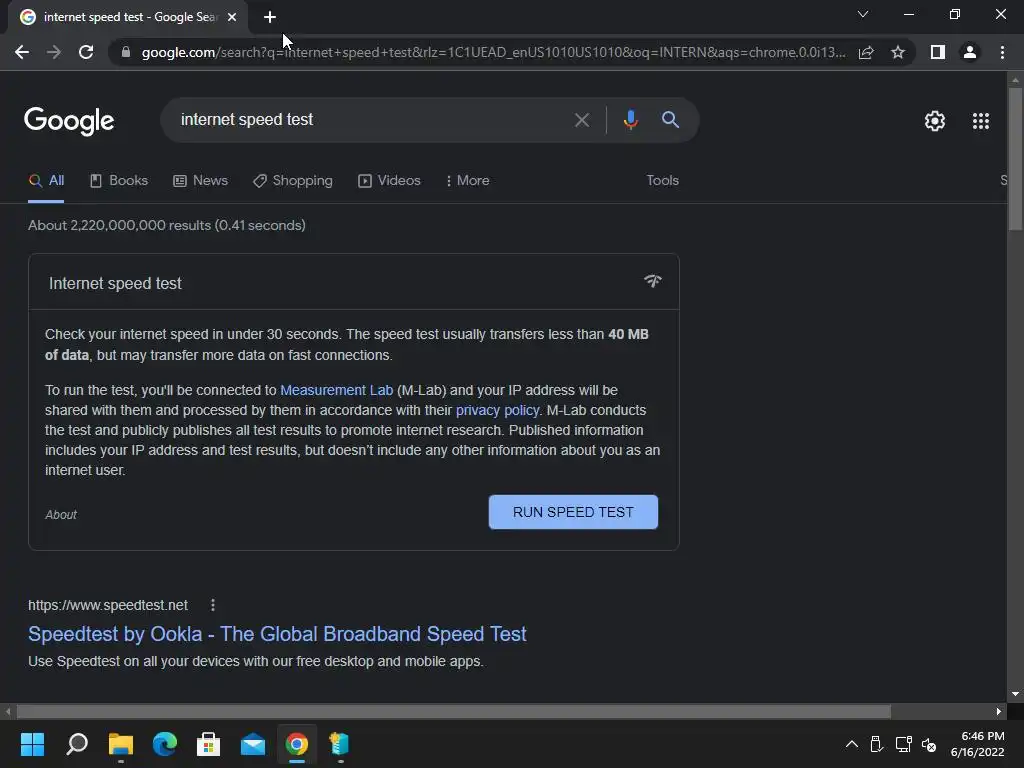Open the search Tools options

click(x=662, y=181)
